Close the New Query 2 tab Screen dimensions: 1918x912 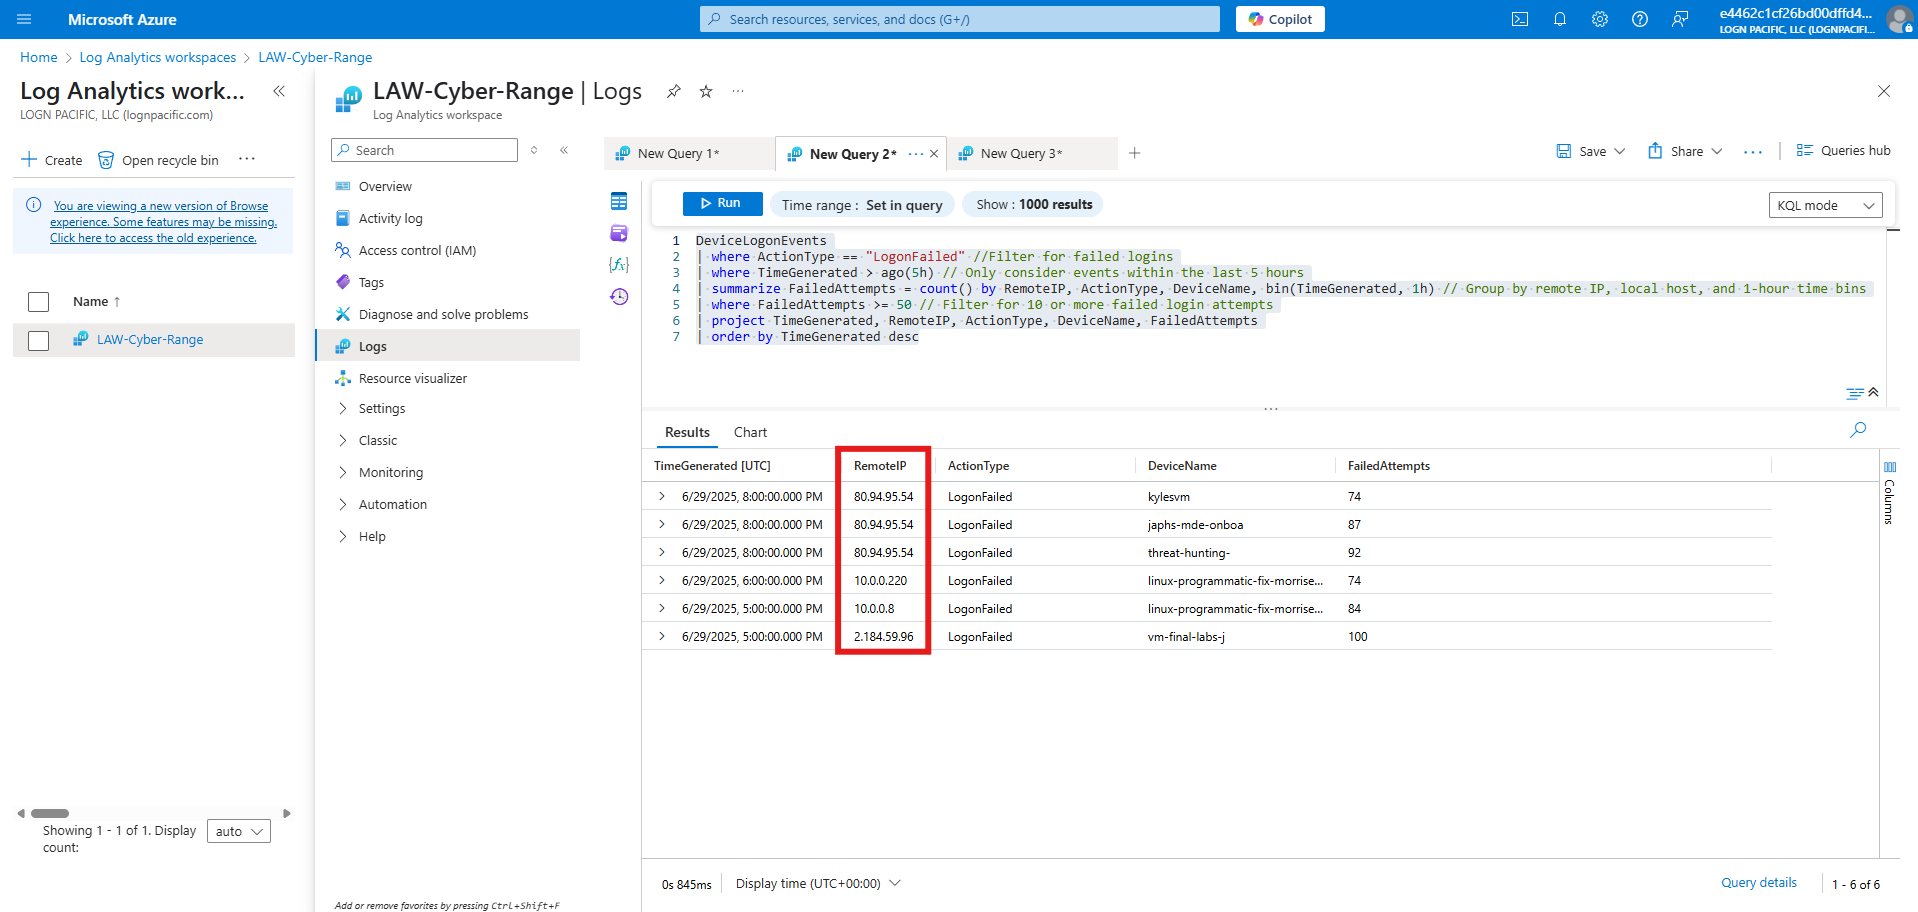(934, 154)
